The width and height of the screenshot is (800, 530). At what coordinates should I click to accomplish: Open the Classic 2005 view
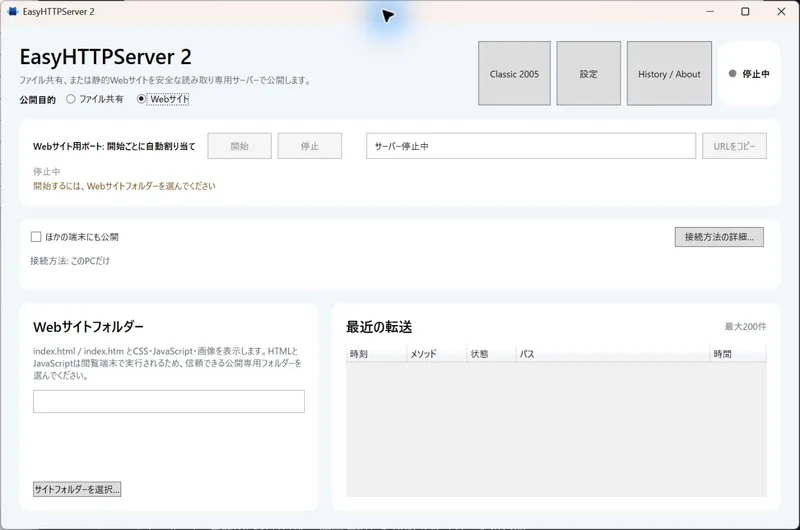(x=514, y=73)
